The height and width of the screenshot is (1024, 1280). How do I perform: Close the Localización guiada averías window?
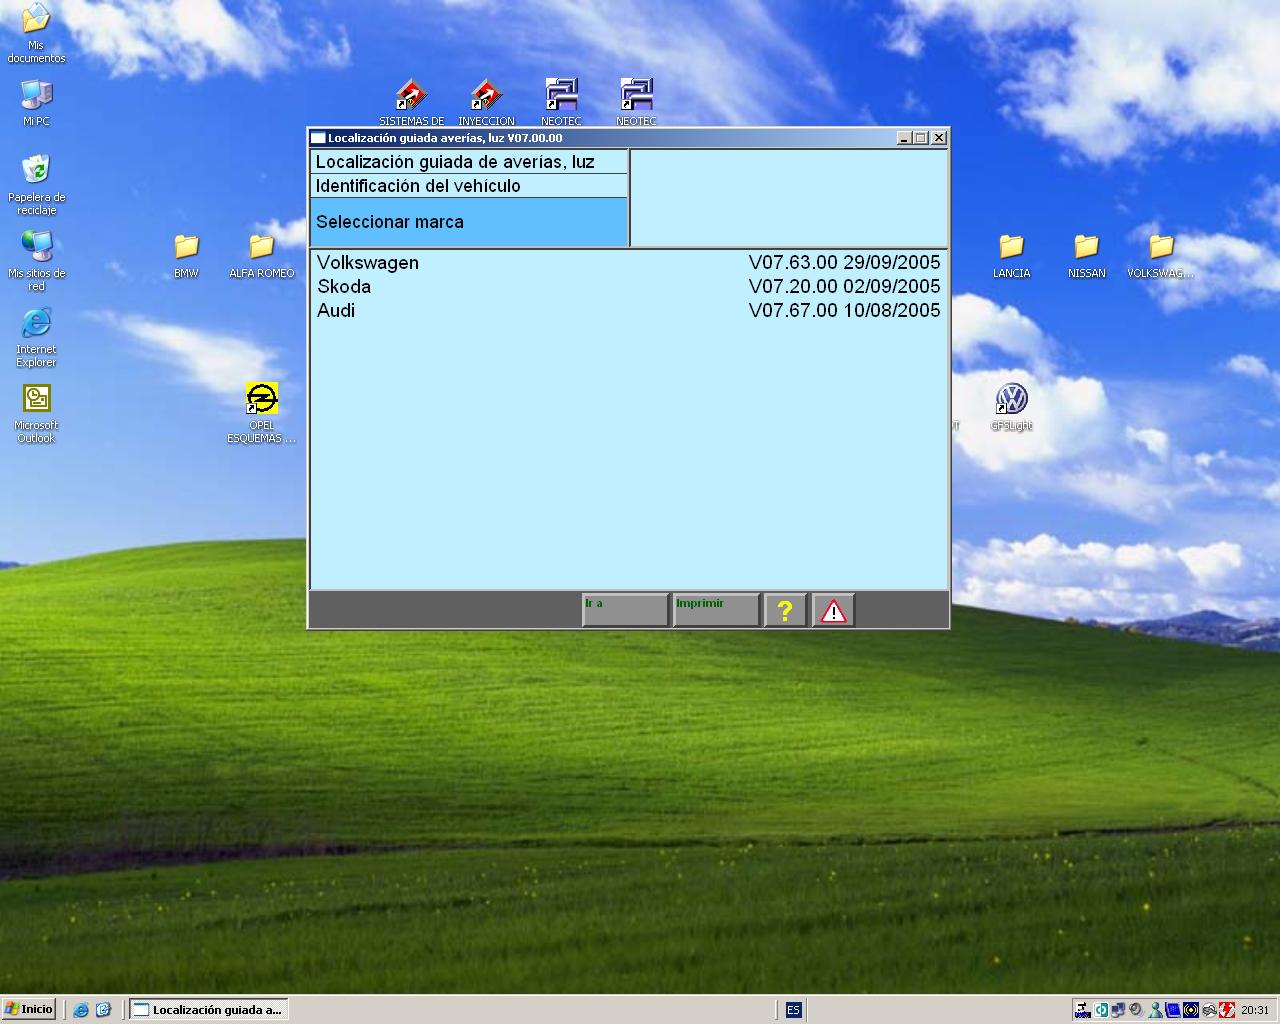[x=938, y=138]
